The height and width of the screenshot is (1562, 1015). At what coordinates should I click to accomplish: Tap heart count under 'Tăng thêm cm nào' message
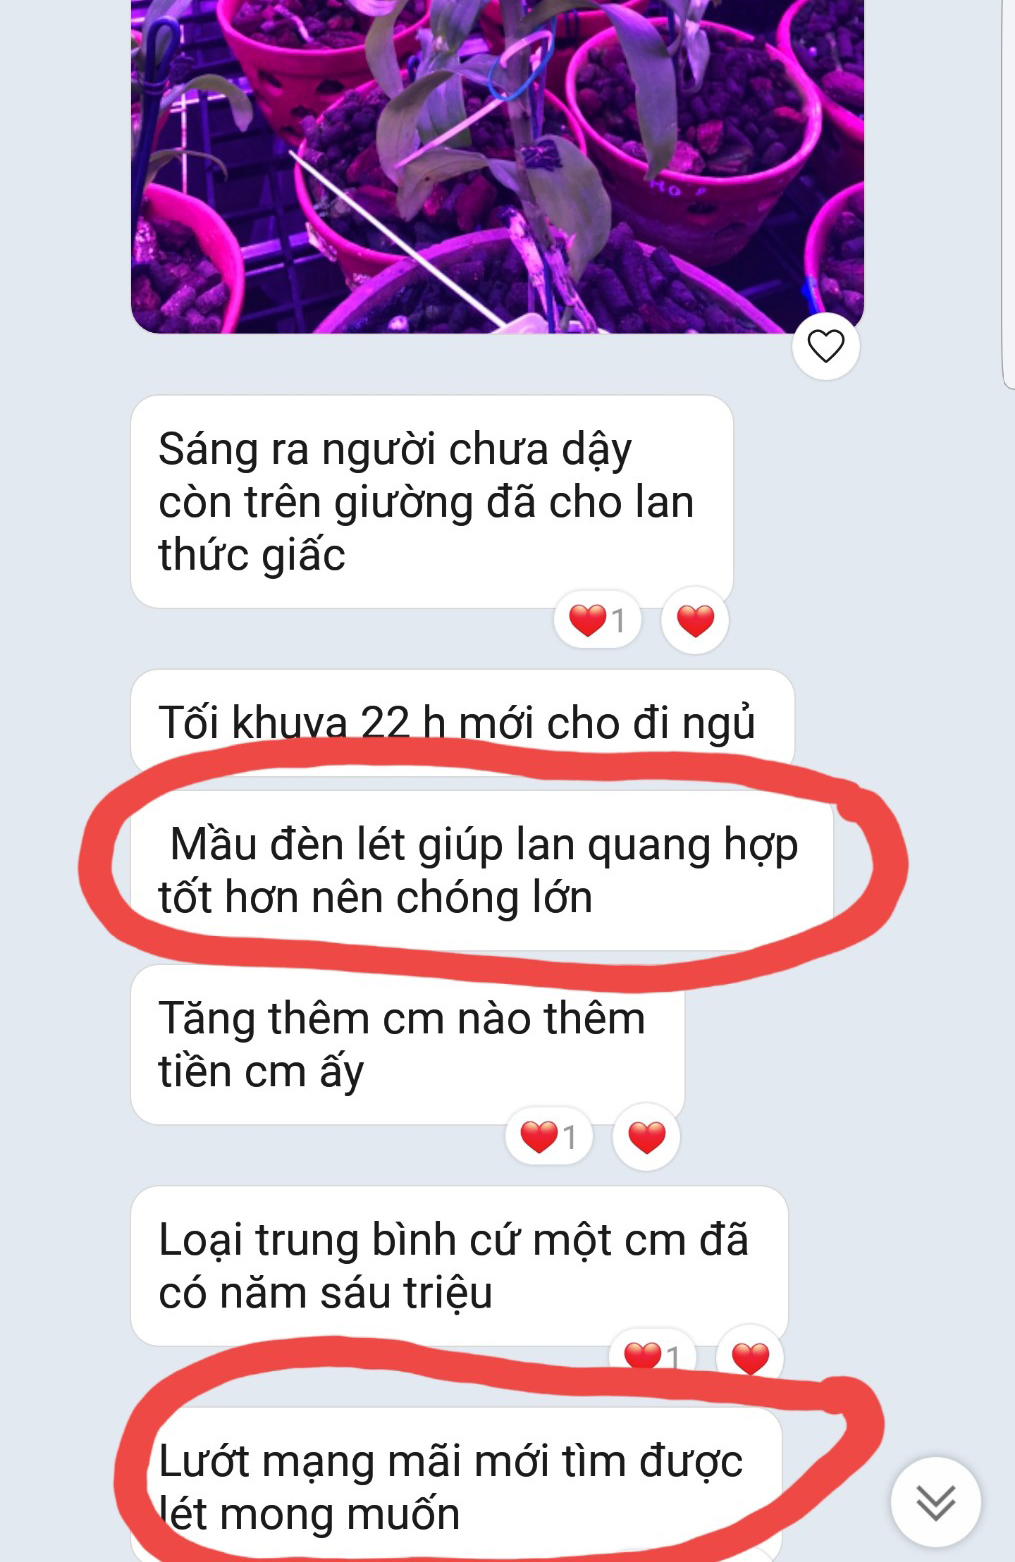point(549,1137)
